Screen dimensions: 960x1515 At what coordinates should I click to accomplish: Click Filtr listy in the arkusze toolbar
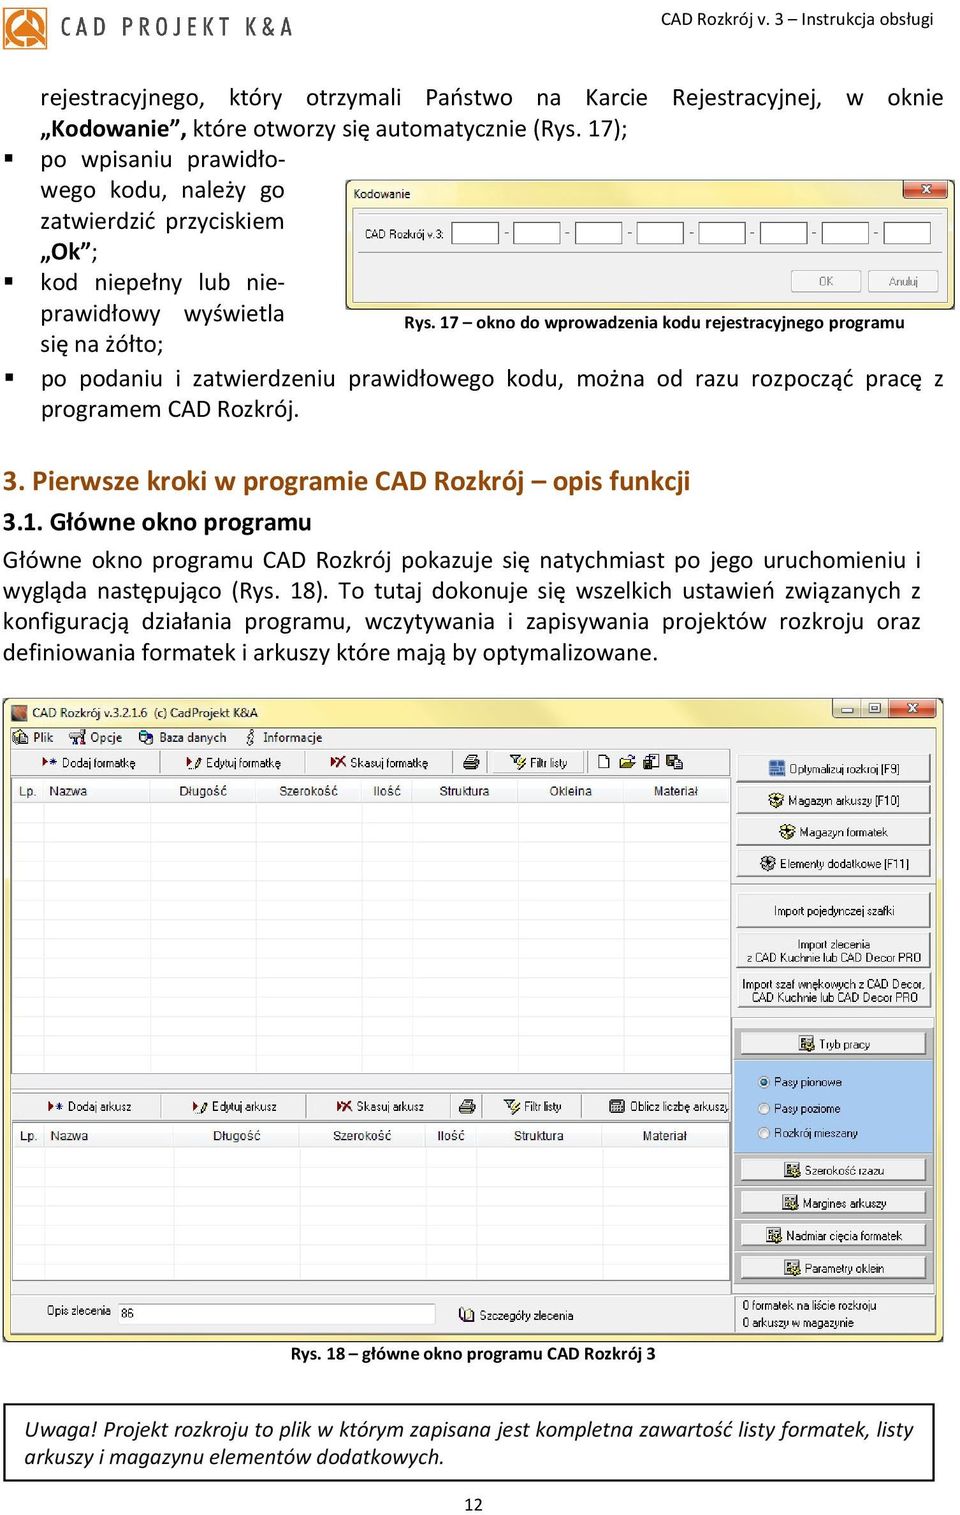533,1106
